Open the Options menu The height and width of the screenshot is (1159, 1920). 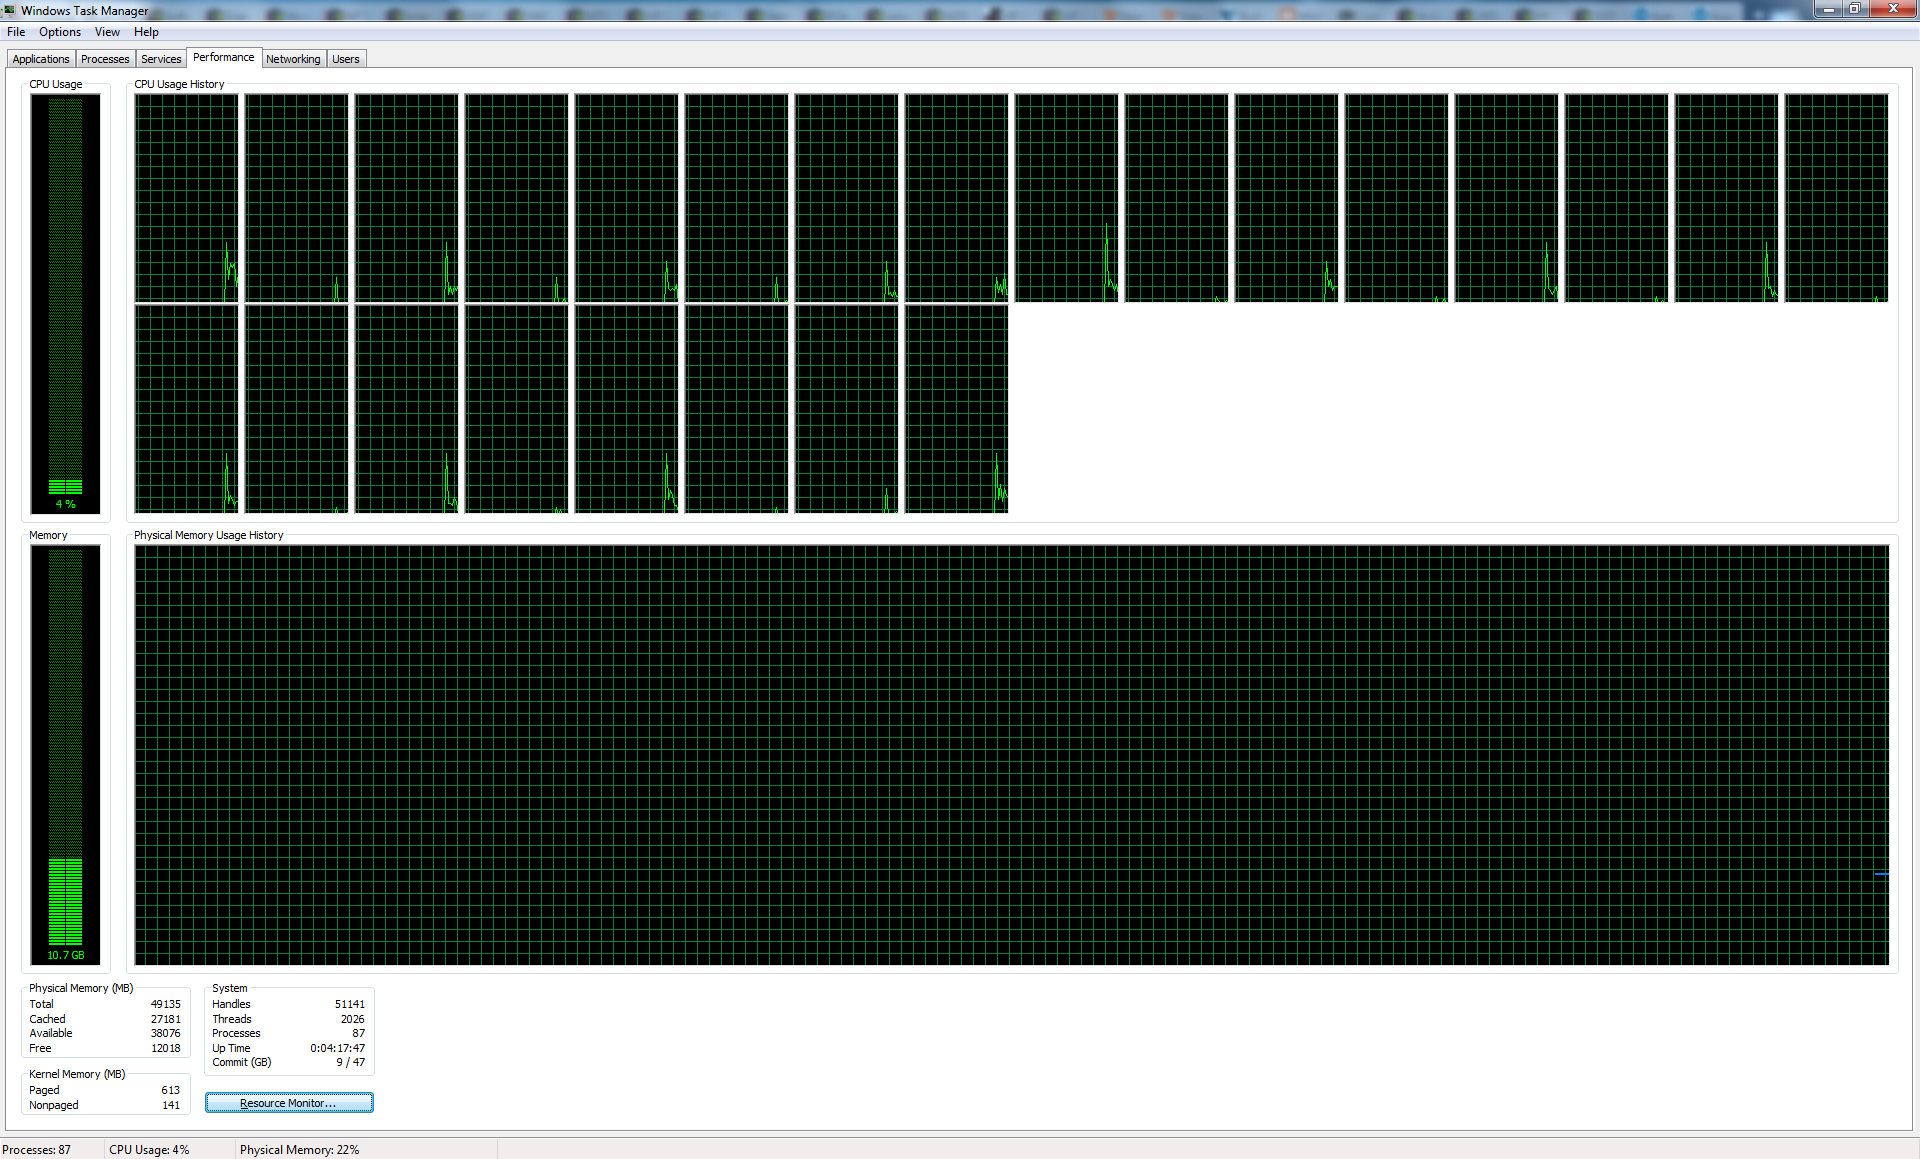60,32
